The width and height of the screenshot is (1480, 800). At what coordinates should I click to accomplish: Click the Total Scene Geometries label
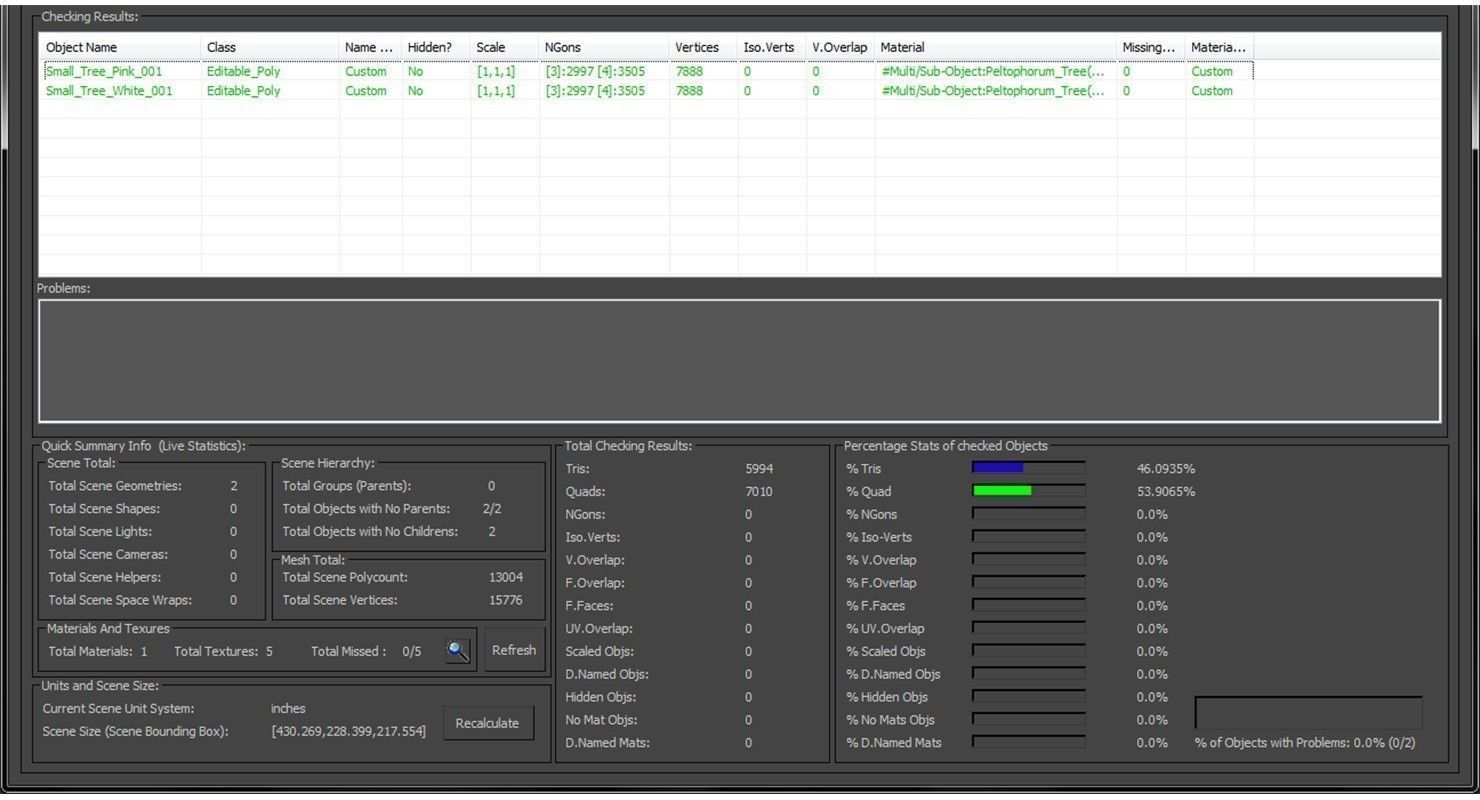pyautogui.click(x=115, y=486)
